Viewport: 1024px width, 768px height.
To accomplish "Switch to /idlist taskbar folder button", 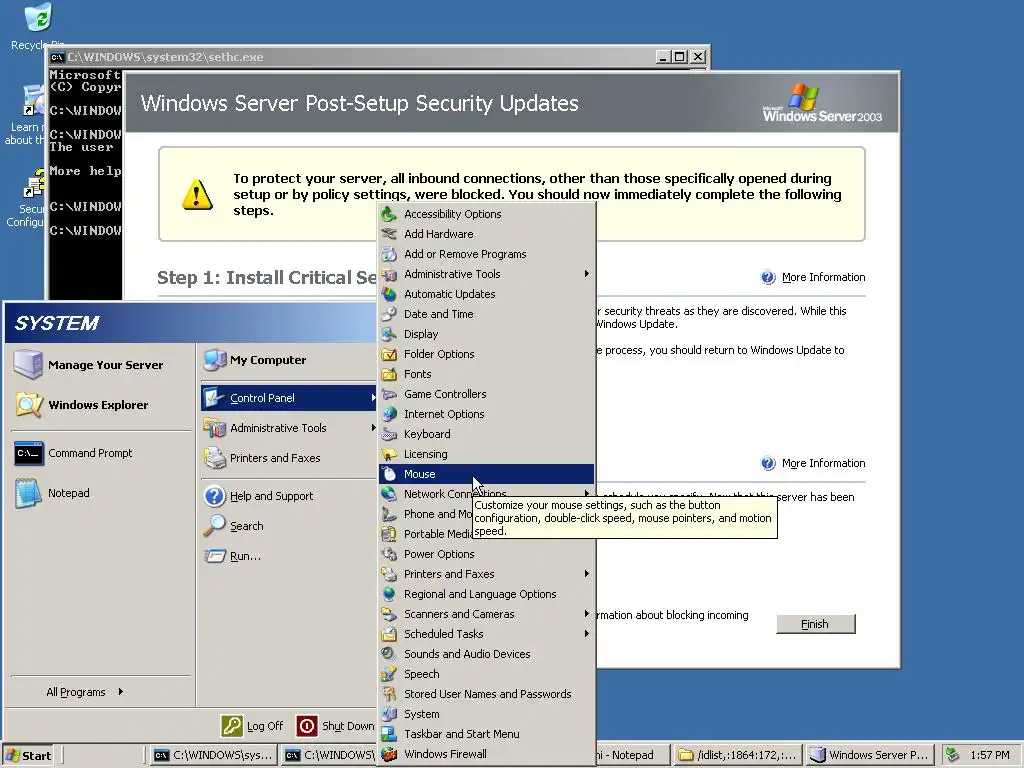I will [737, 755].
